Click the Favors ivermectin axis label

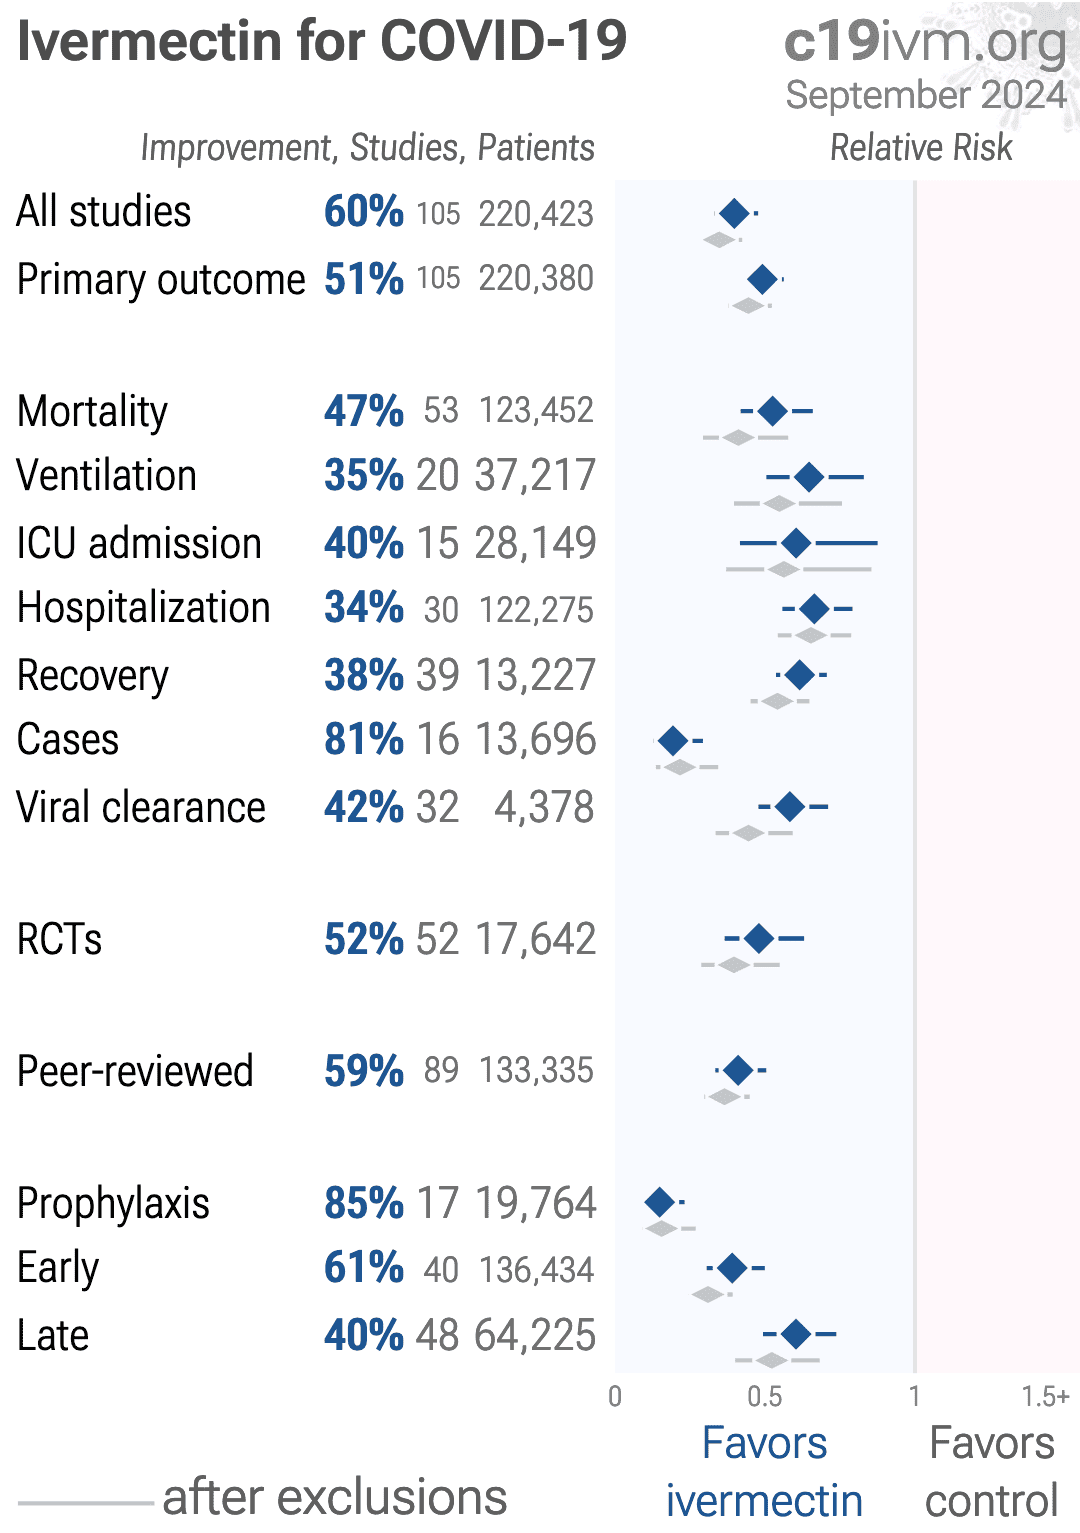(x=765, y=1471)
